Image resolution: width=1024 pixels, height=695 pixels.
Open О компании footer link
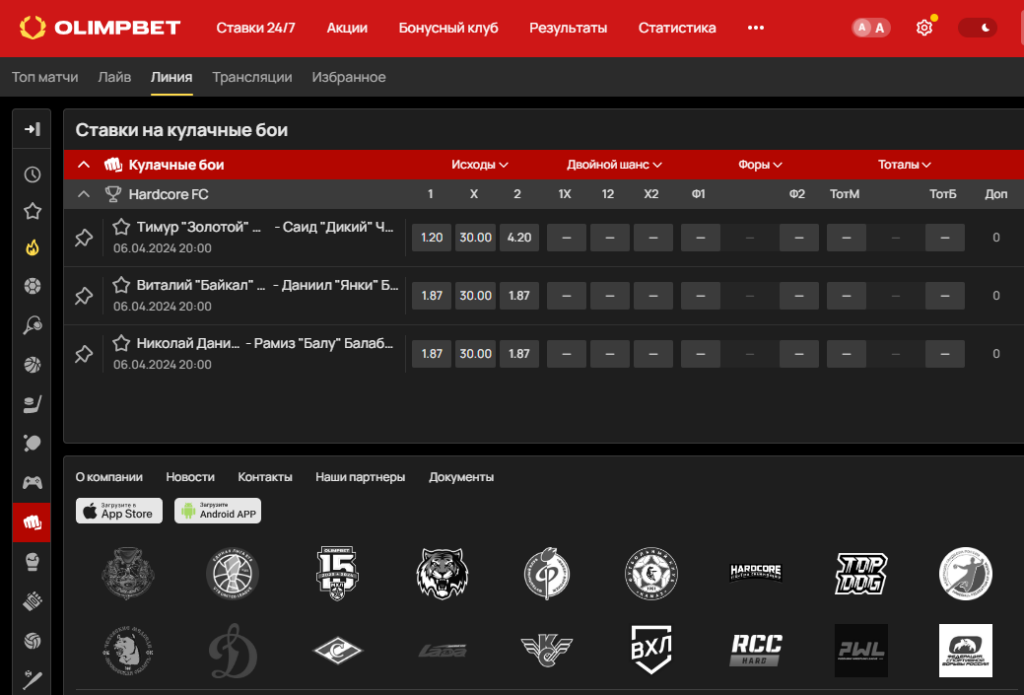pyautogui.click(x=109, y=477)
